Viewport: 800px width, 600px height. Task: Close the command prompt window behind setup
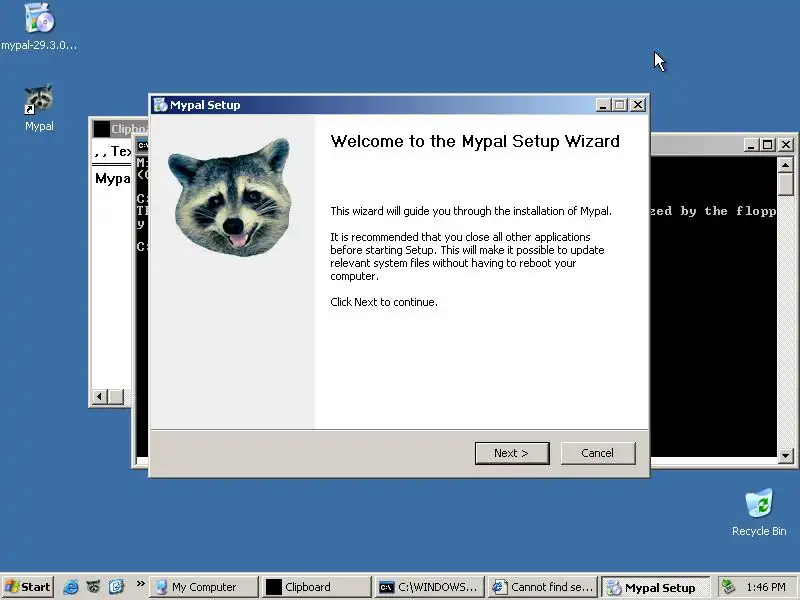coord(786,145)
